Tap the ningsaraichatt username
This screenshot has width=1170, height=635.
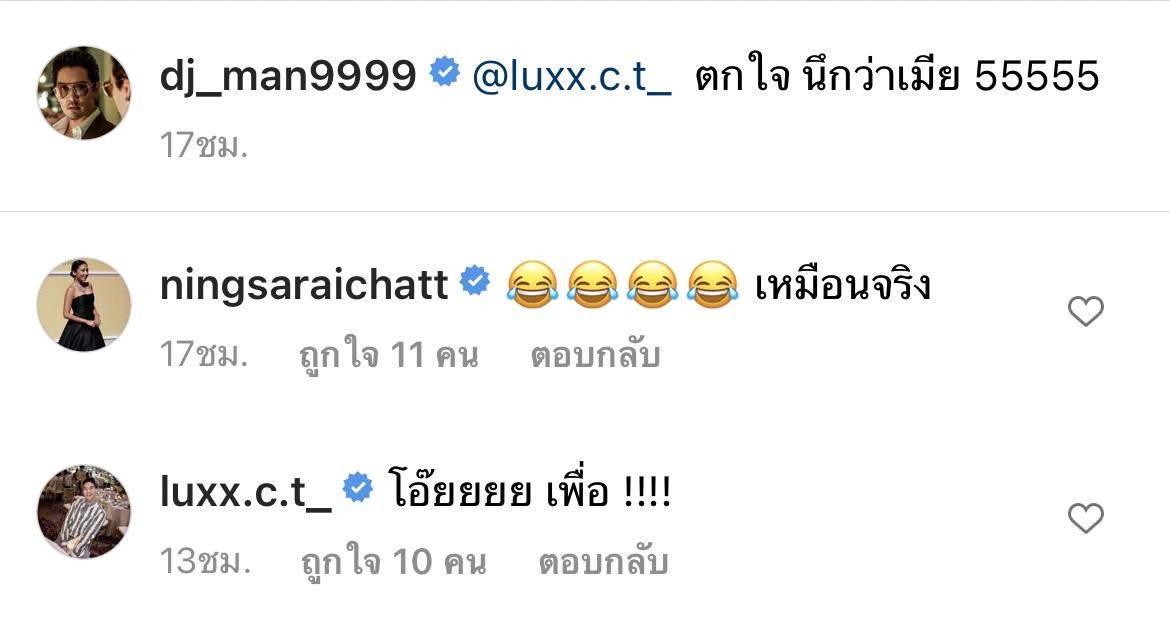coord(304,286)
